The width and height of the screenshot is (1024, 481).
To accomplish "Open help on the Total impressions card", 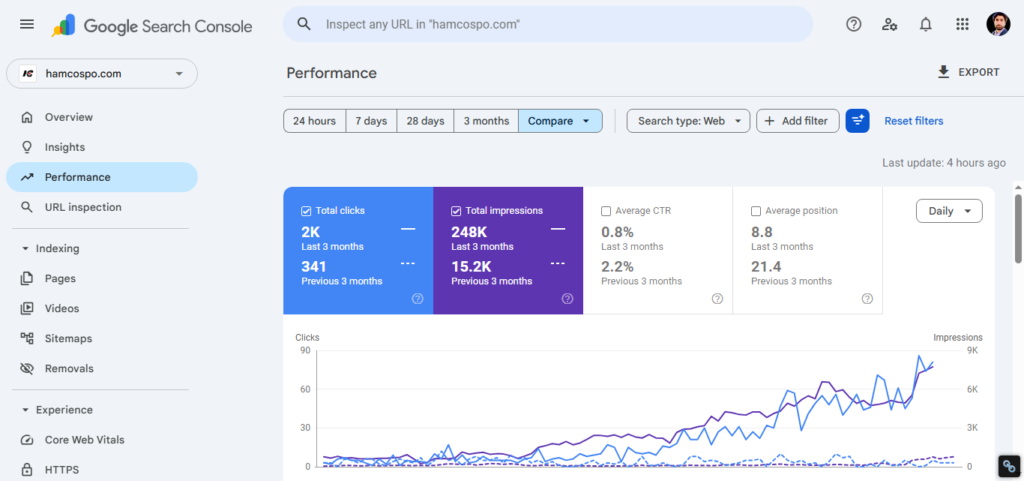I will [x=568, y=299].
